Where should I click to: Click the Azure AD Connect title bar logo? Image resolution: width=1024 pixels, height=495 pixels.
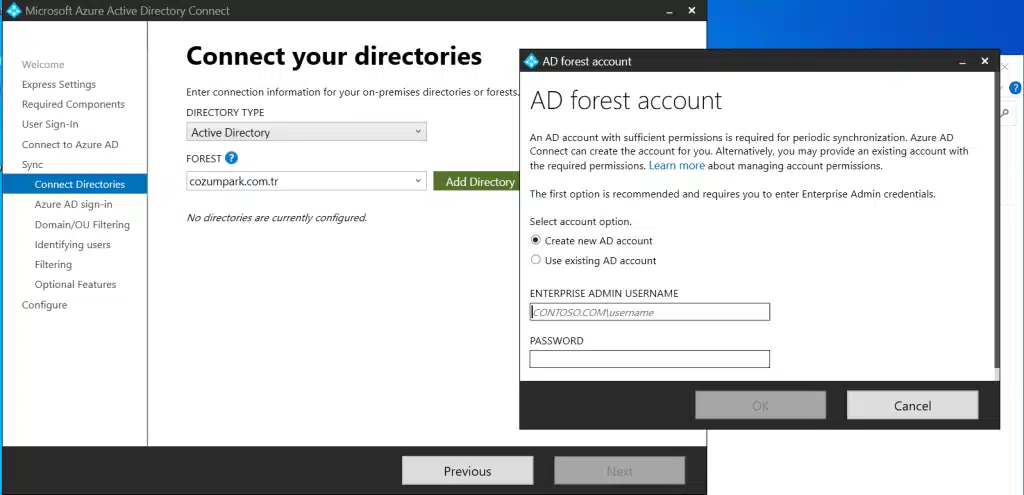13,11
